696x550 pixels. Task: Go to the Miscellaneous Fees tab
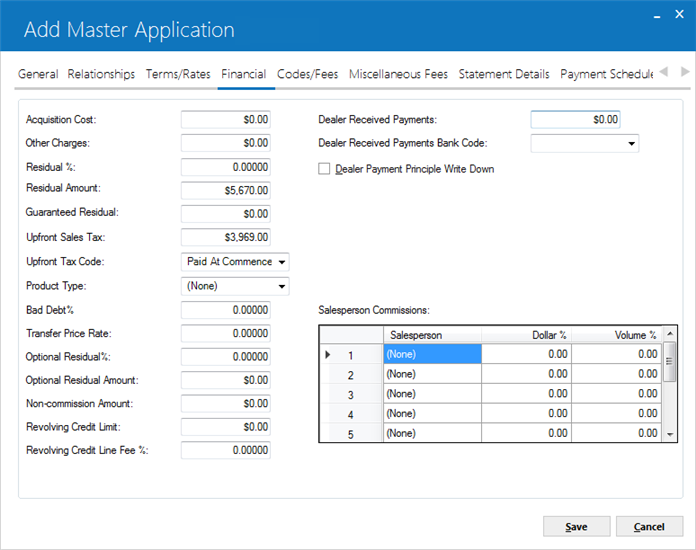pyautogui.click(x=398, y=74)
